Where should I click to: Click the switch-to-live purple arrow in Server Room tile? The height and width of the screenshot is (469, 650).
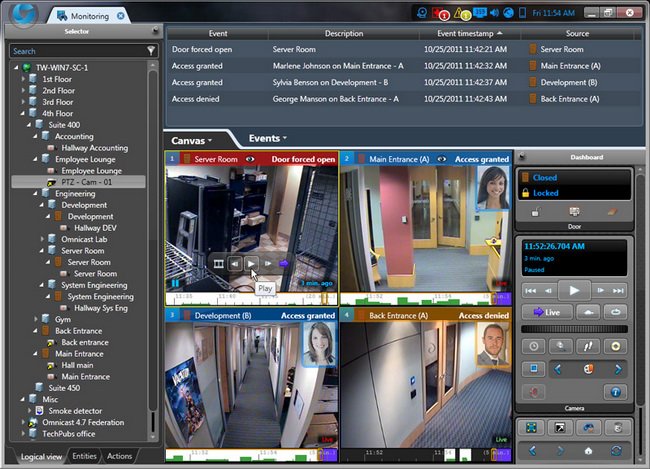click(x=284, y=263)
